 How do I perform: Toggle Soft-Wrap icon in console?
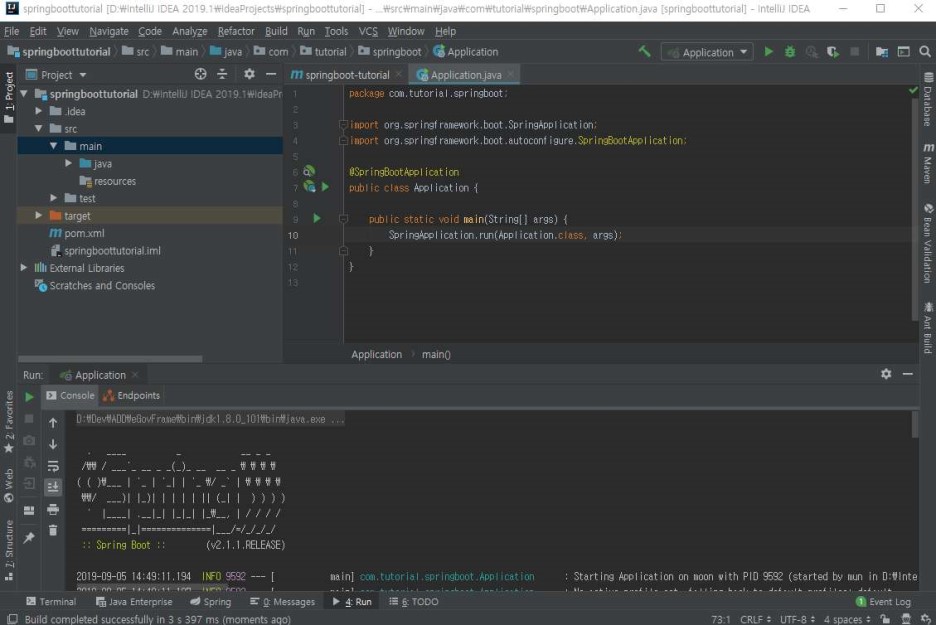[x=53, y=466]
